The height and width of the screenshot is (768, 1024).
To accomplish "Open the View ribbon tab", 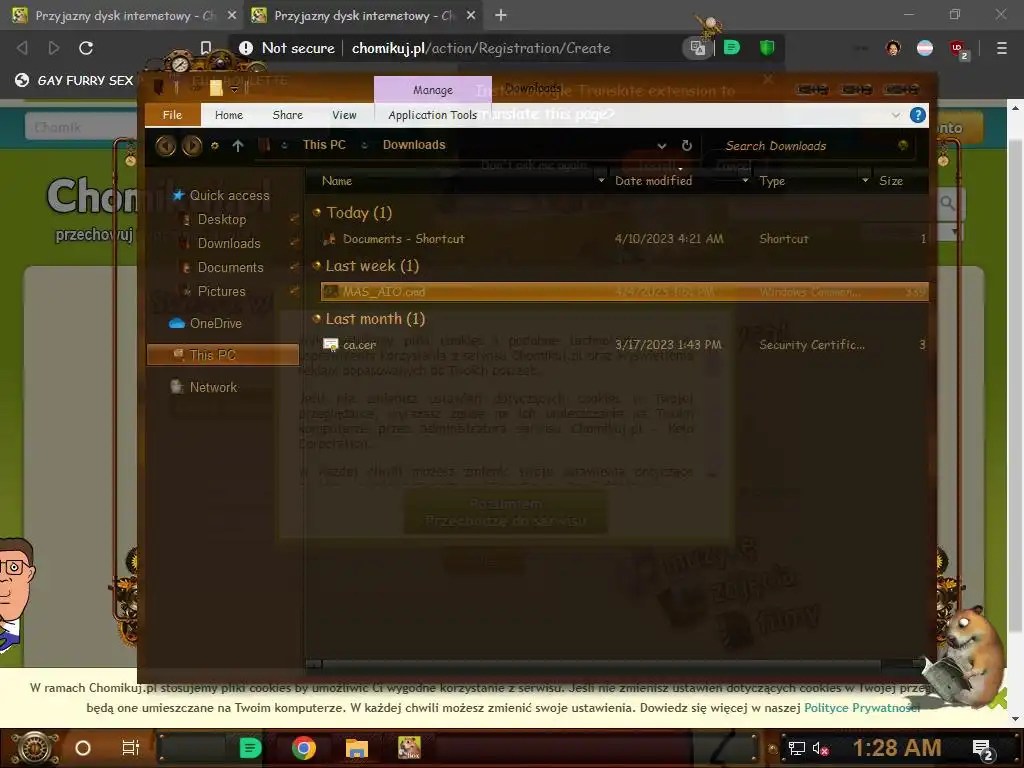I will [344, 115].
